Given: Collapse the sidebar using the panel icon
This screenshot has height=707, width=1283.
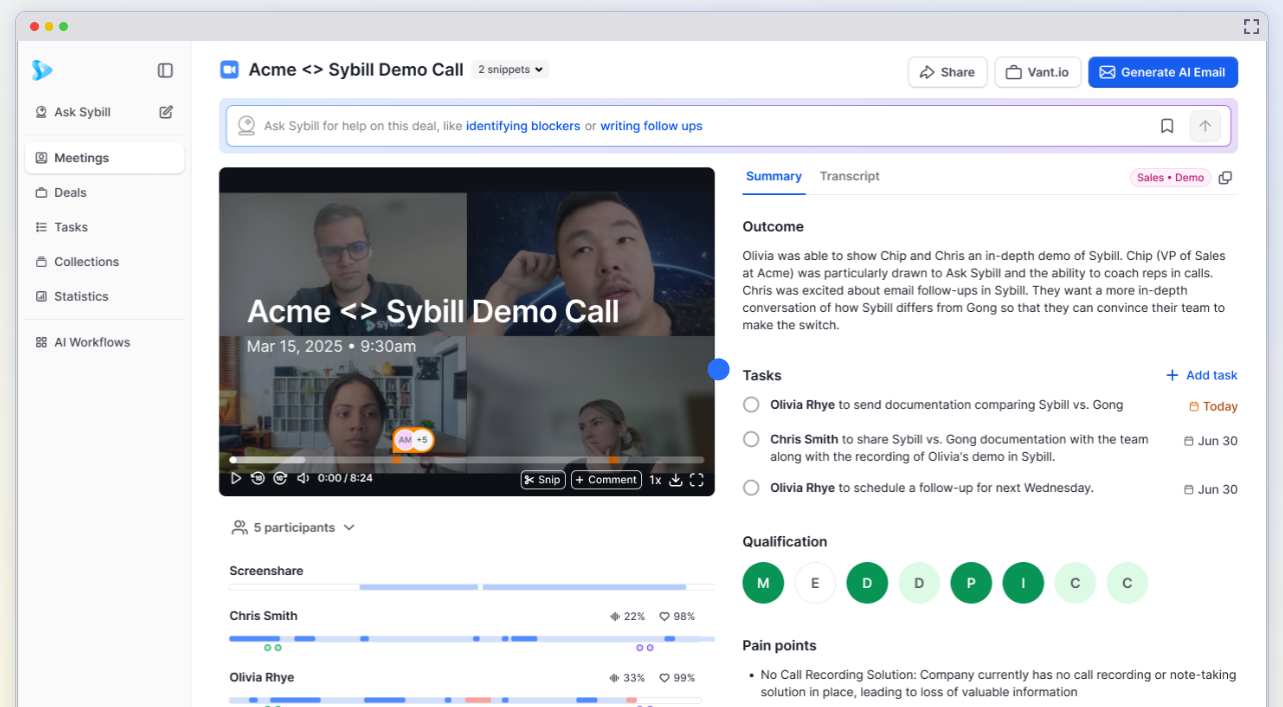Looking at the screenshot, I should [x=165, y=70].
